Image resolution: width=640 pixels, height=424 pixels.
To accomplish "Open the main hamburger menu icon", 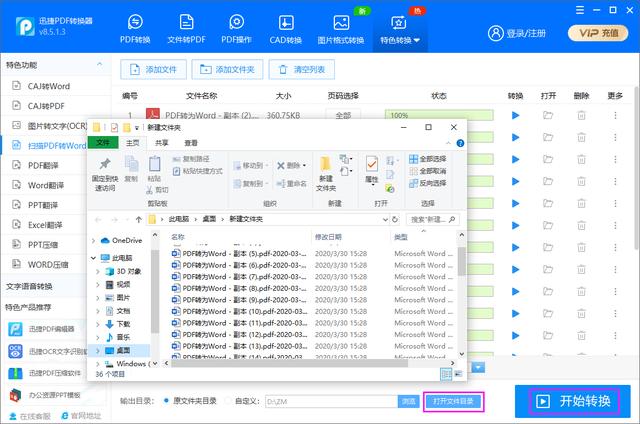I will point(580,10).
